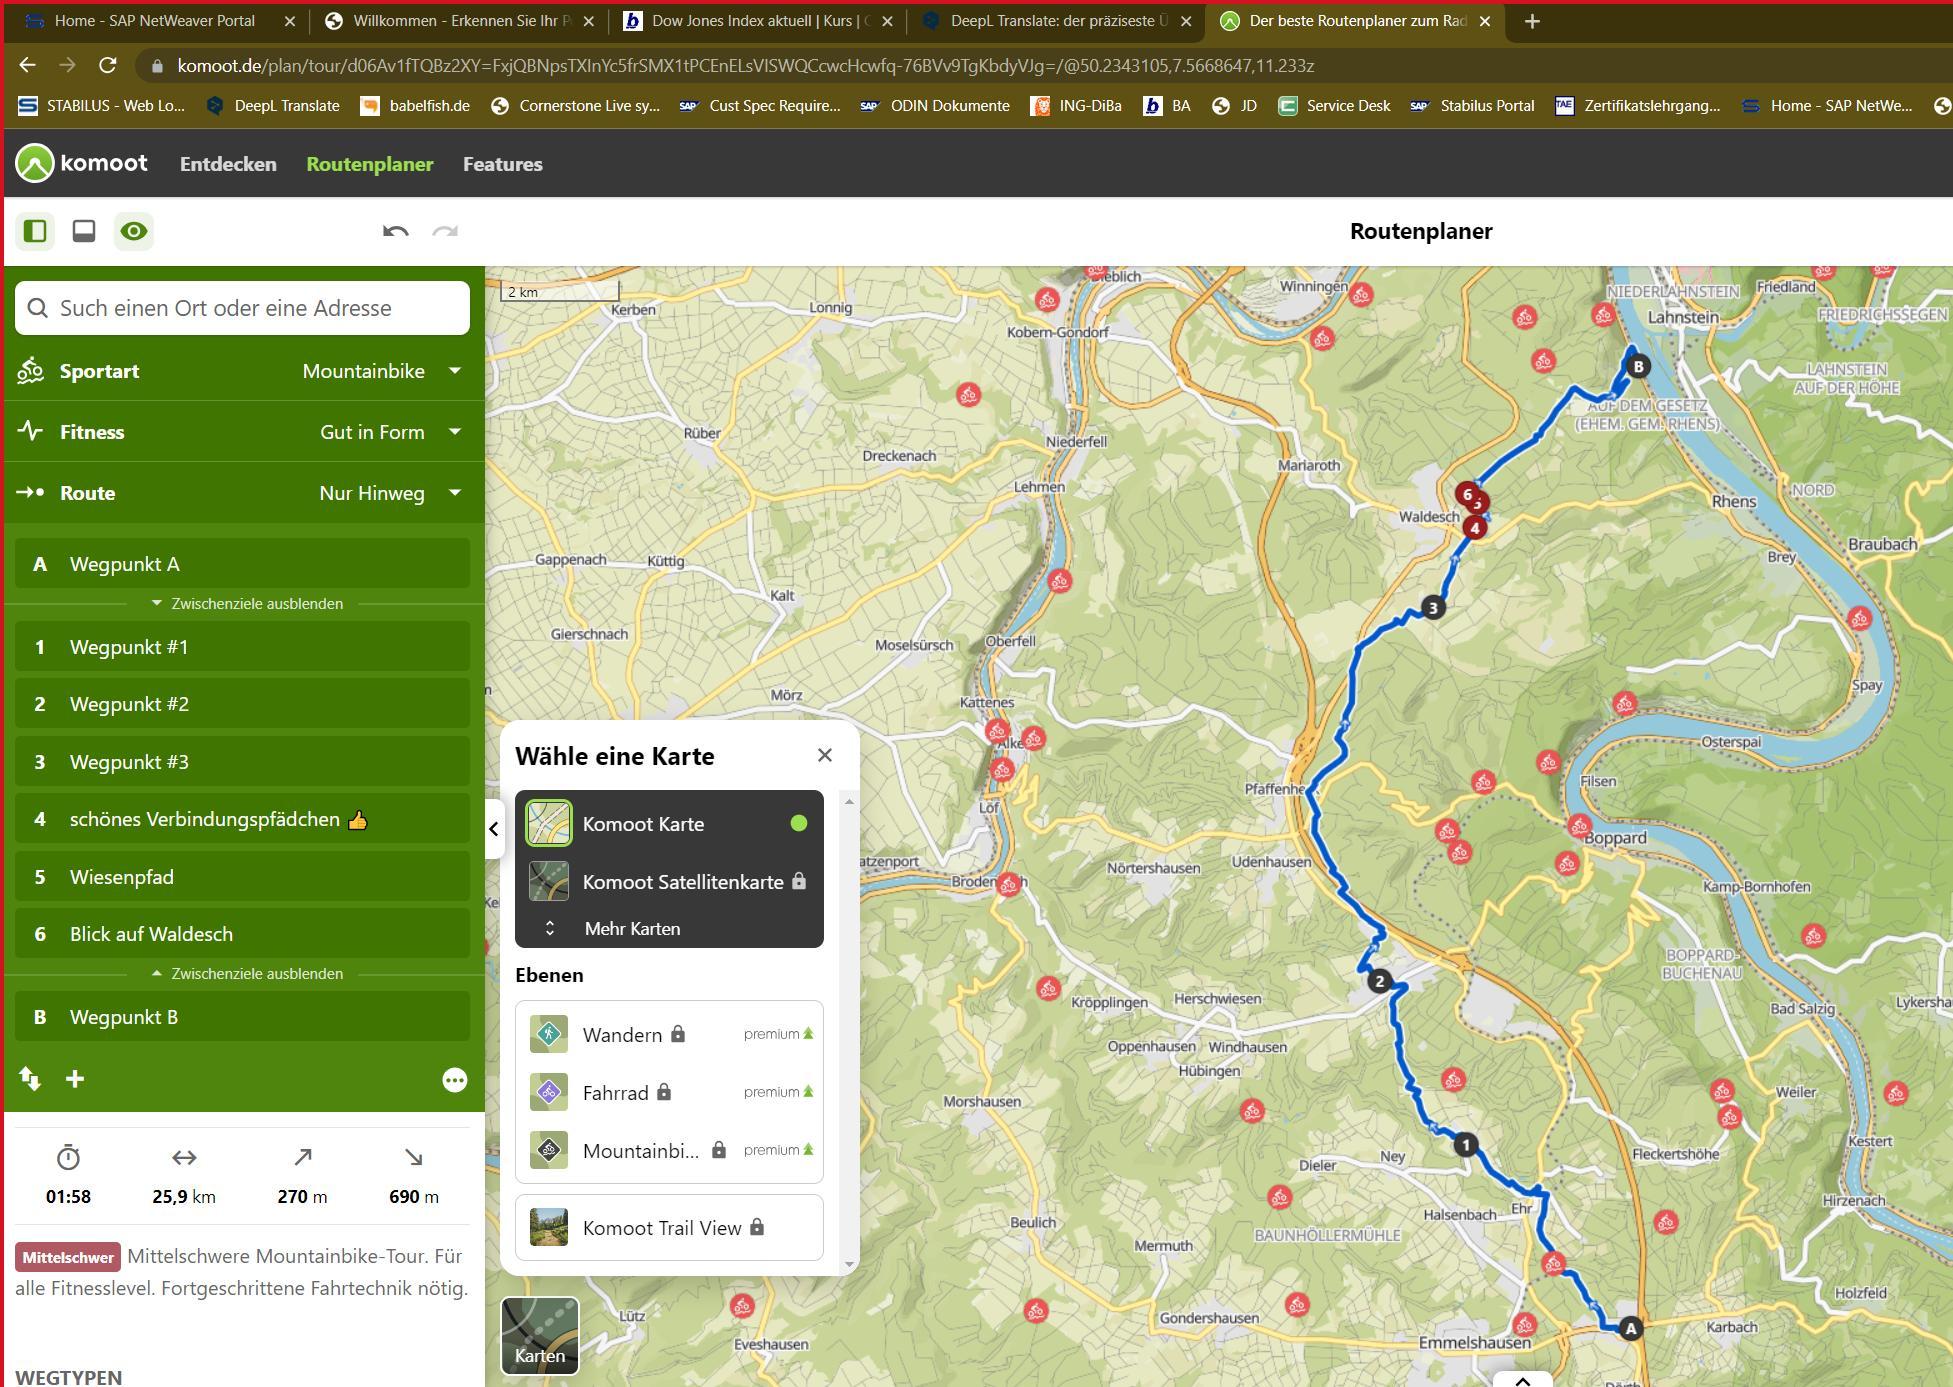Click the Mittelschwer difficulty badge
The image size is (1953, 1387).
[x=68, y=1257]
